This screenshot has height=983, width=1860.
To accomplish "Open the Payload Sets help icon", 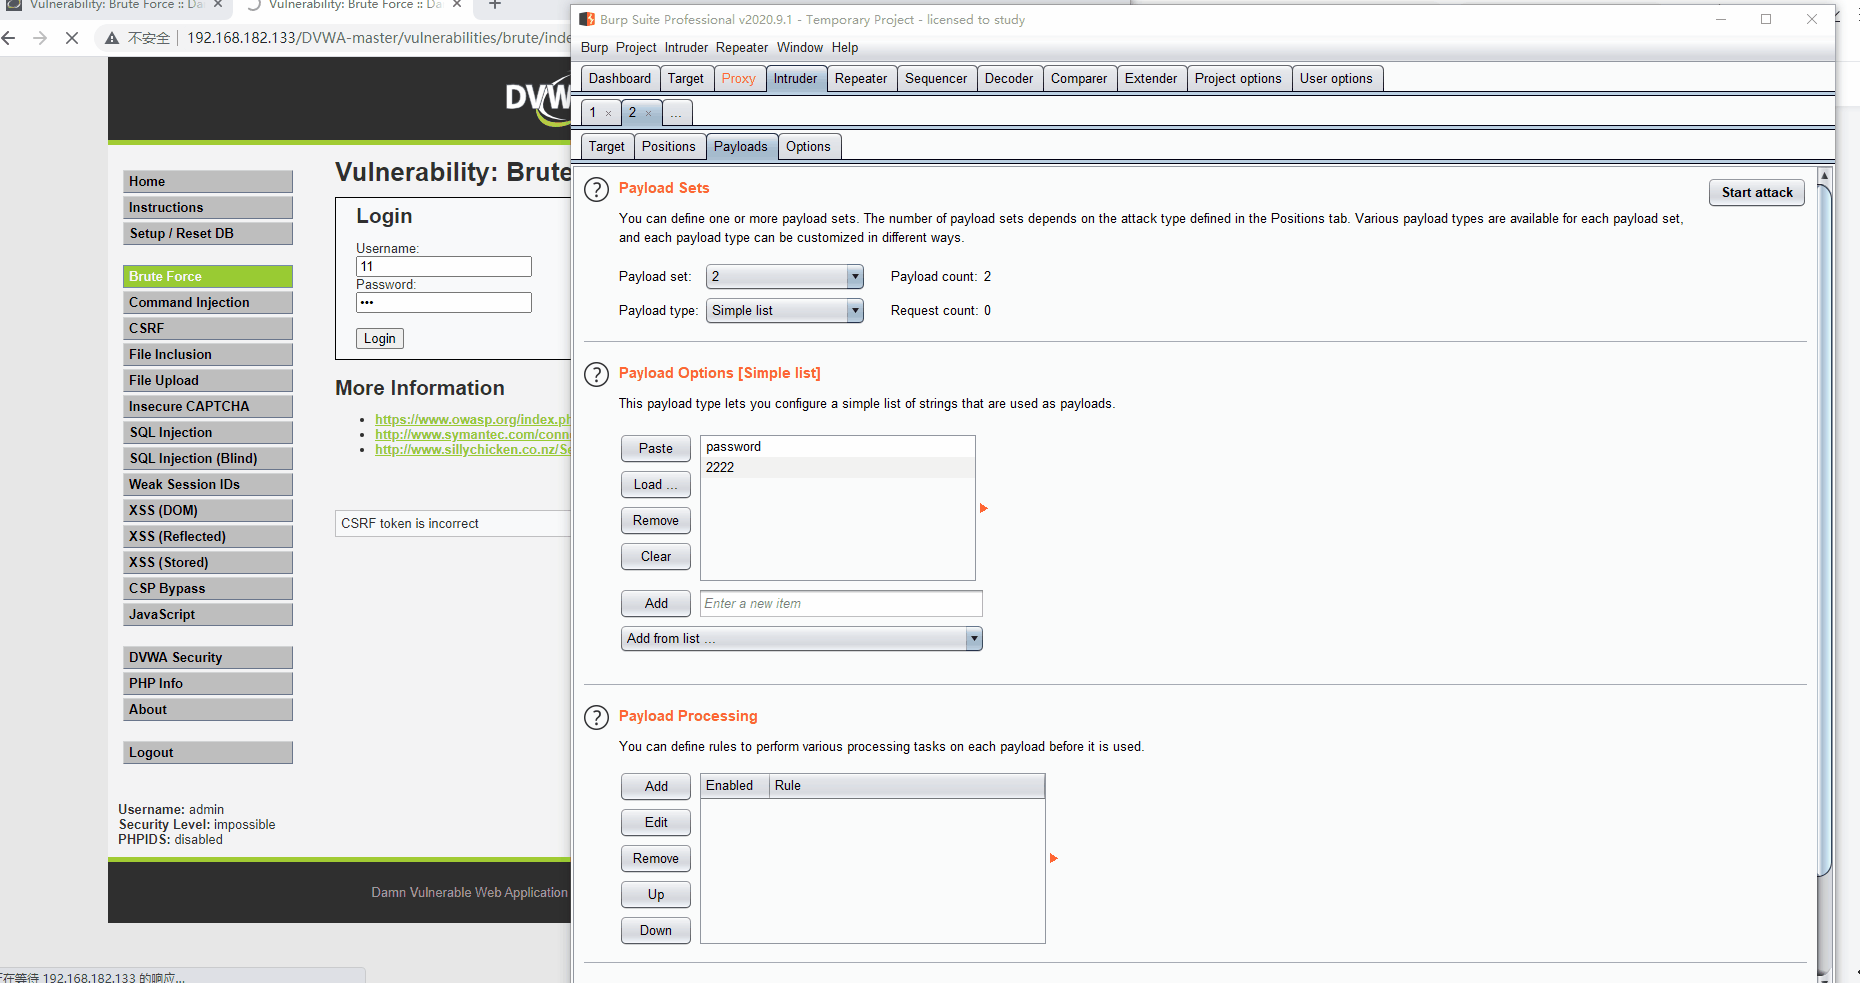I will click(596, 189).
